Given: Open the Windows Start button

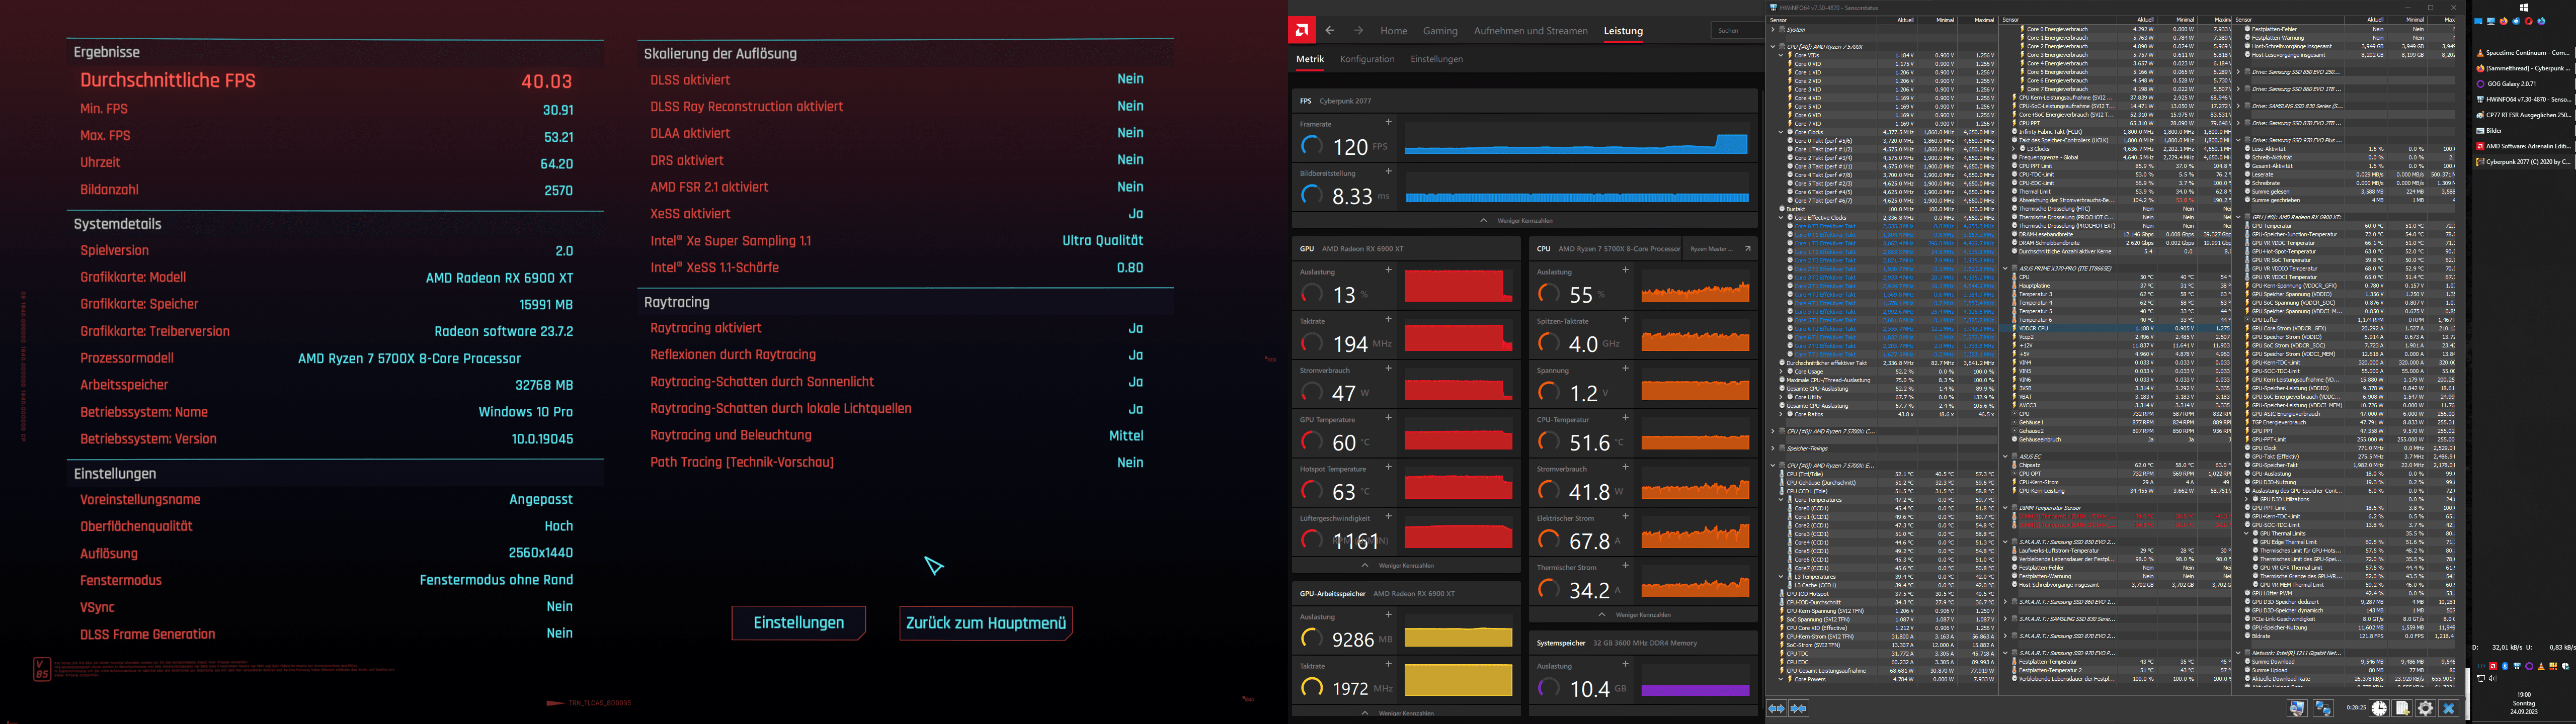Looking at the screenshot, I should 2524,8.
